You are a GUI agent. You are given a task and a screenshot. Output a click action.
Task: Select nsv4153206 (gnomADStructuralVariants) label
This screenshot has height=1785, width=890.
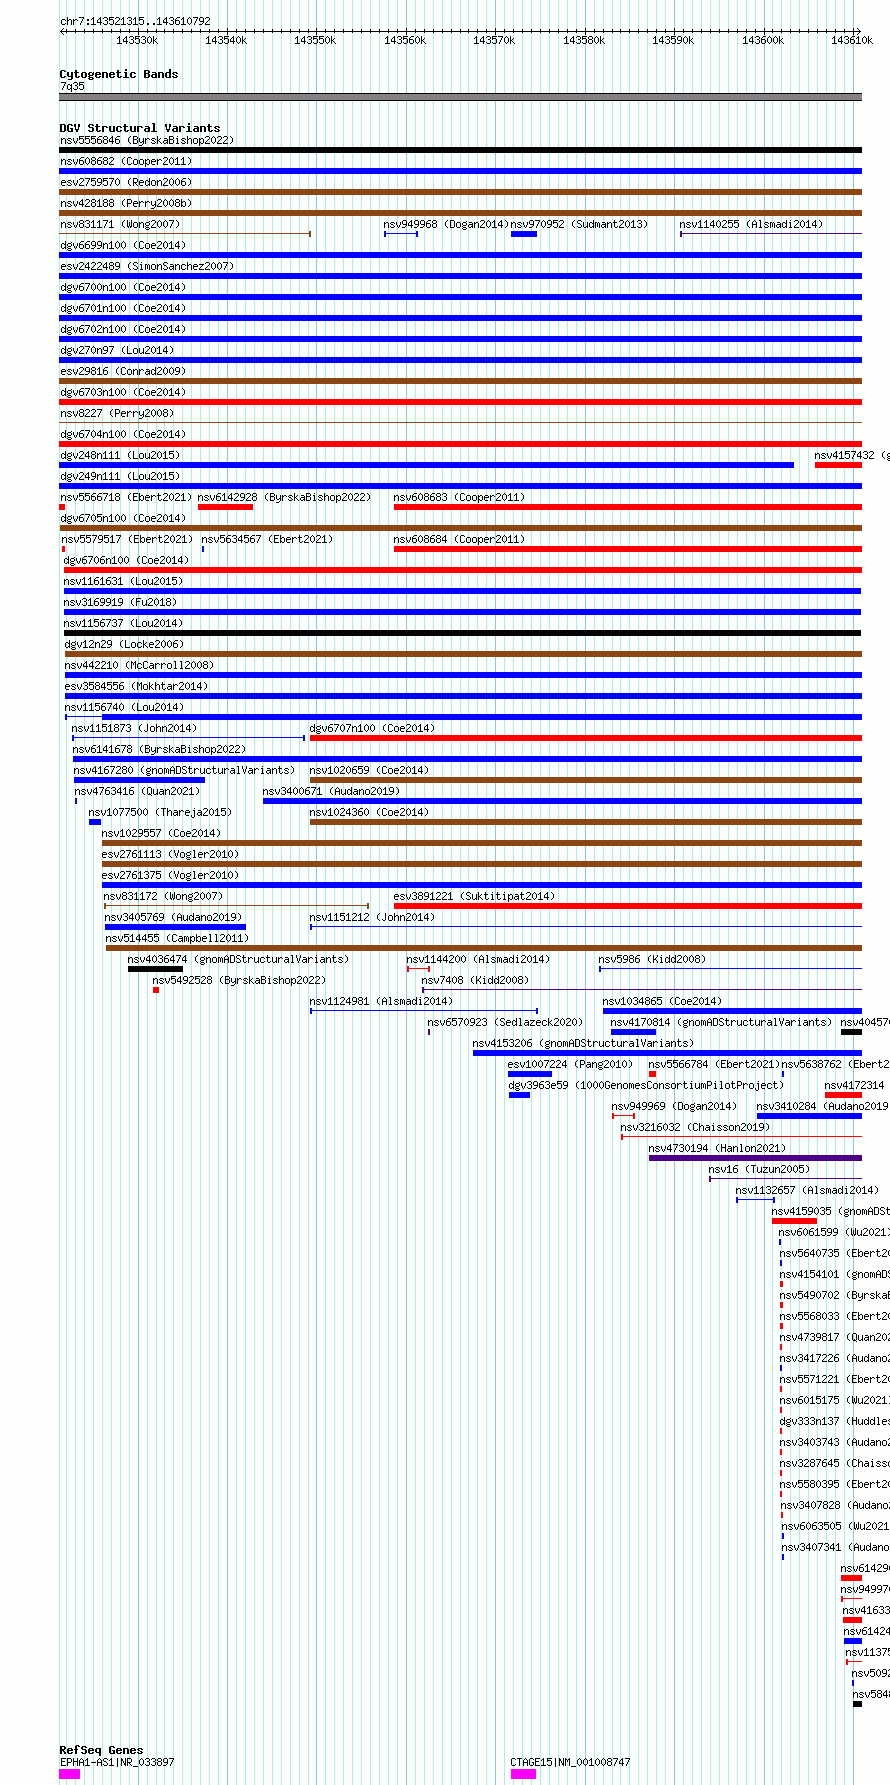pyautogui.click(x=583, y=1043)
